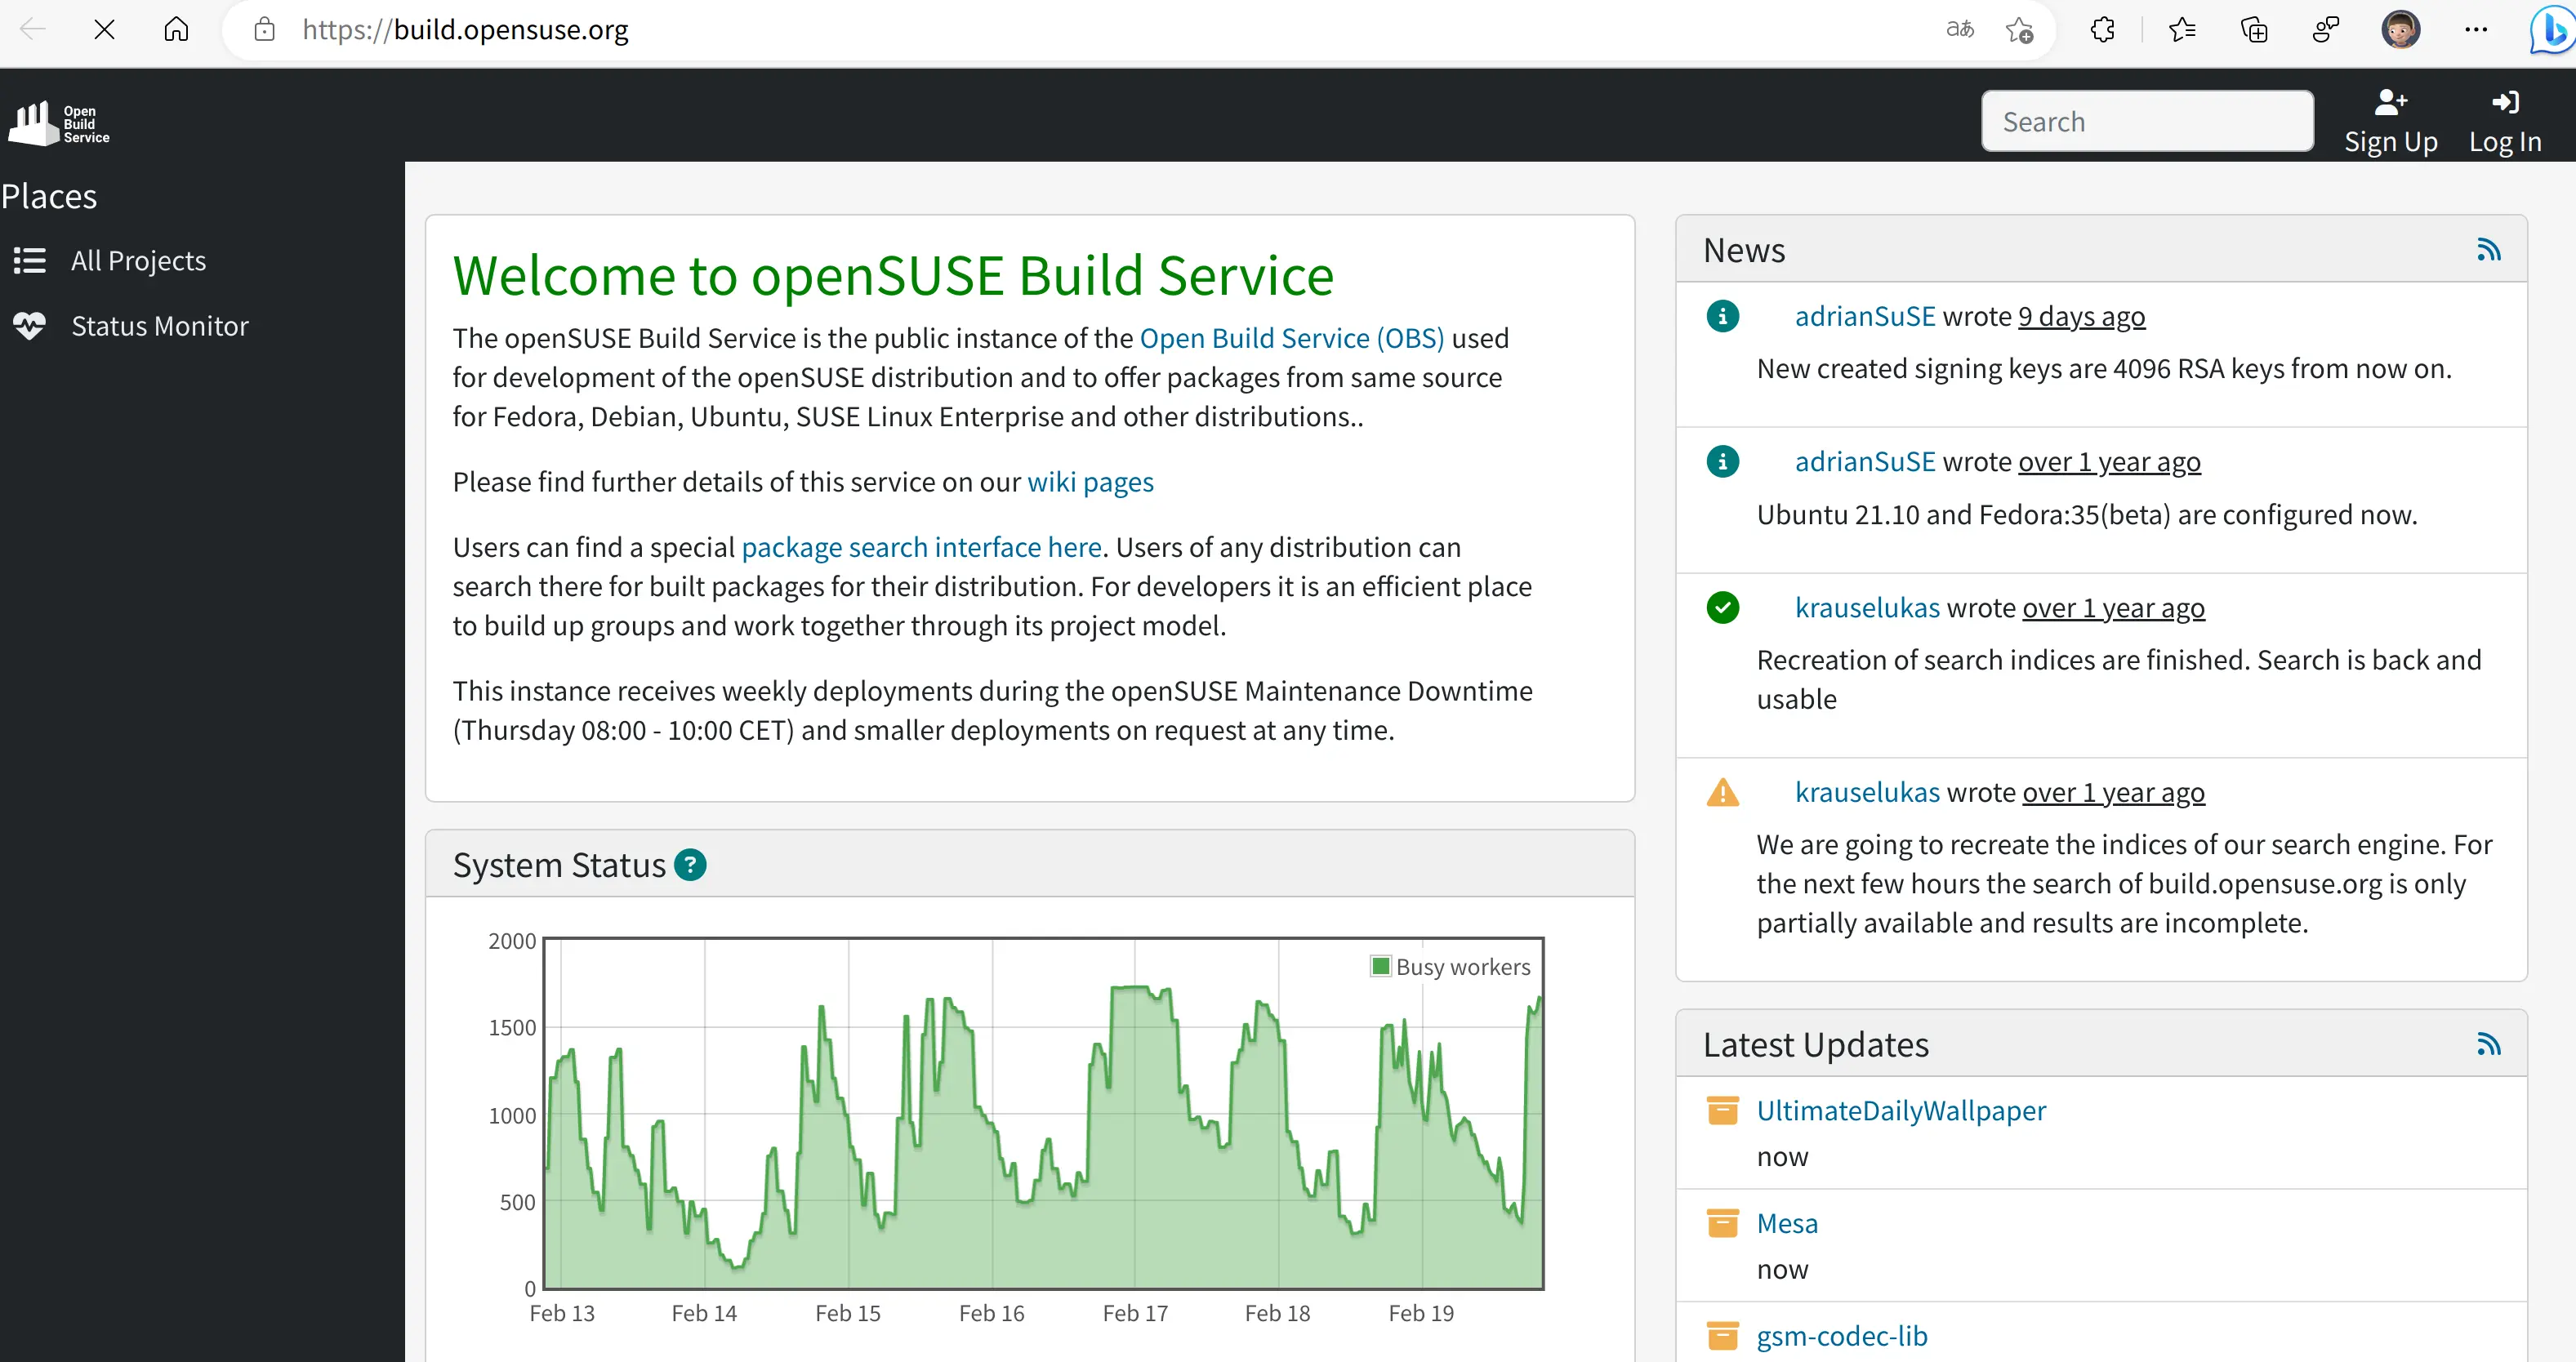The image size is (2576, 1362).
Task: Go to browser home page
Action: (x=176, y=30)
